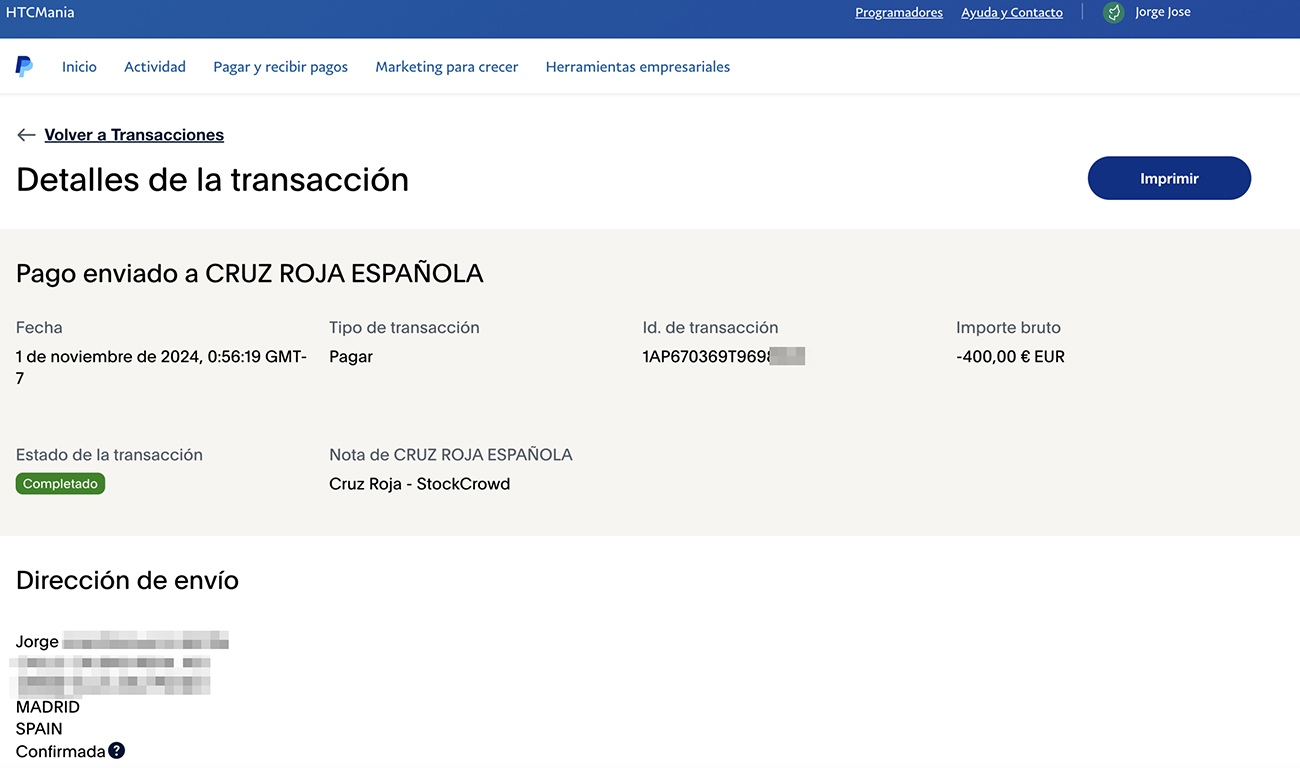Image resolution: width=1300 pixels, height=768 pixels.
Task: Select the note text Cruz Roja - StockCrowd
Action: pyautogui.click(x=420, y=484)
